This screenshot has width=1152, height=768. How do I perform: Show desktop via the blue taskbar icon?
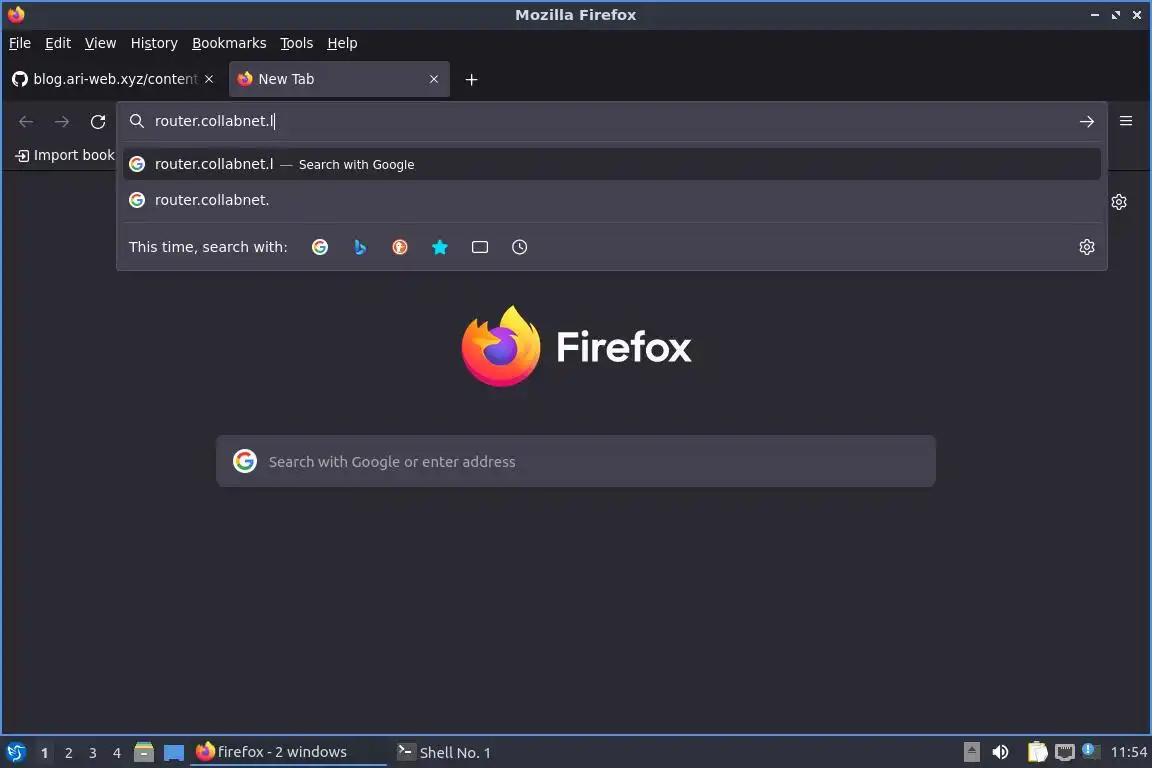point(173,753)
